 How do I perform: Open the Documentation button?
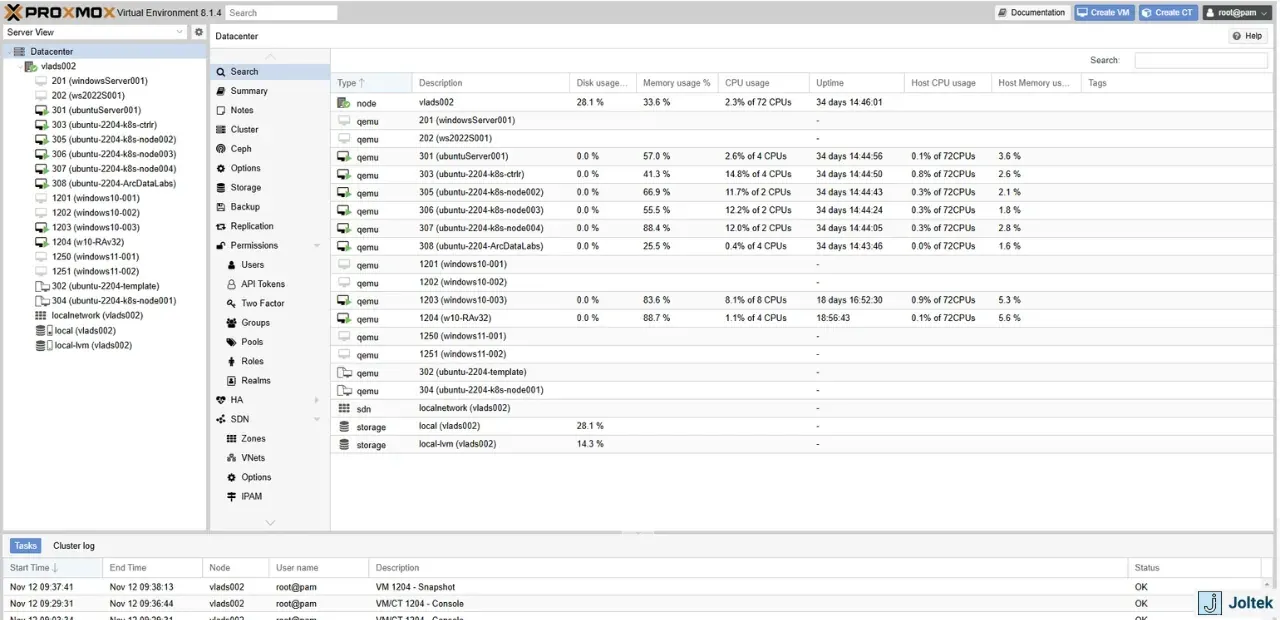point(1032,13)
